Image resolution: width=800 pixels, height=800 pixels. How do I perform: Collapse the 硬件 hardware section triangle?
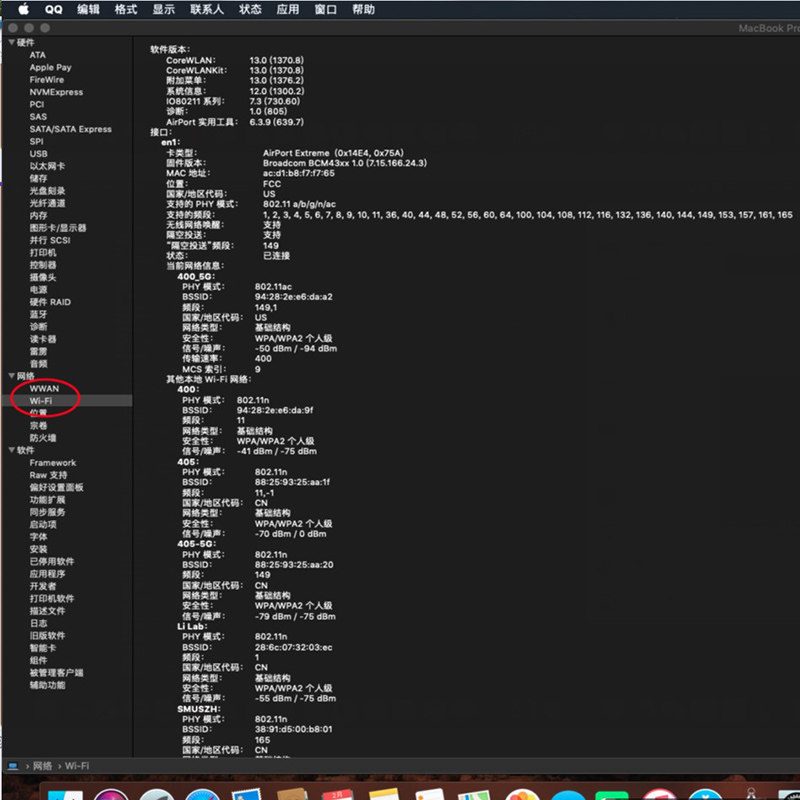[12, 42]
